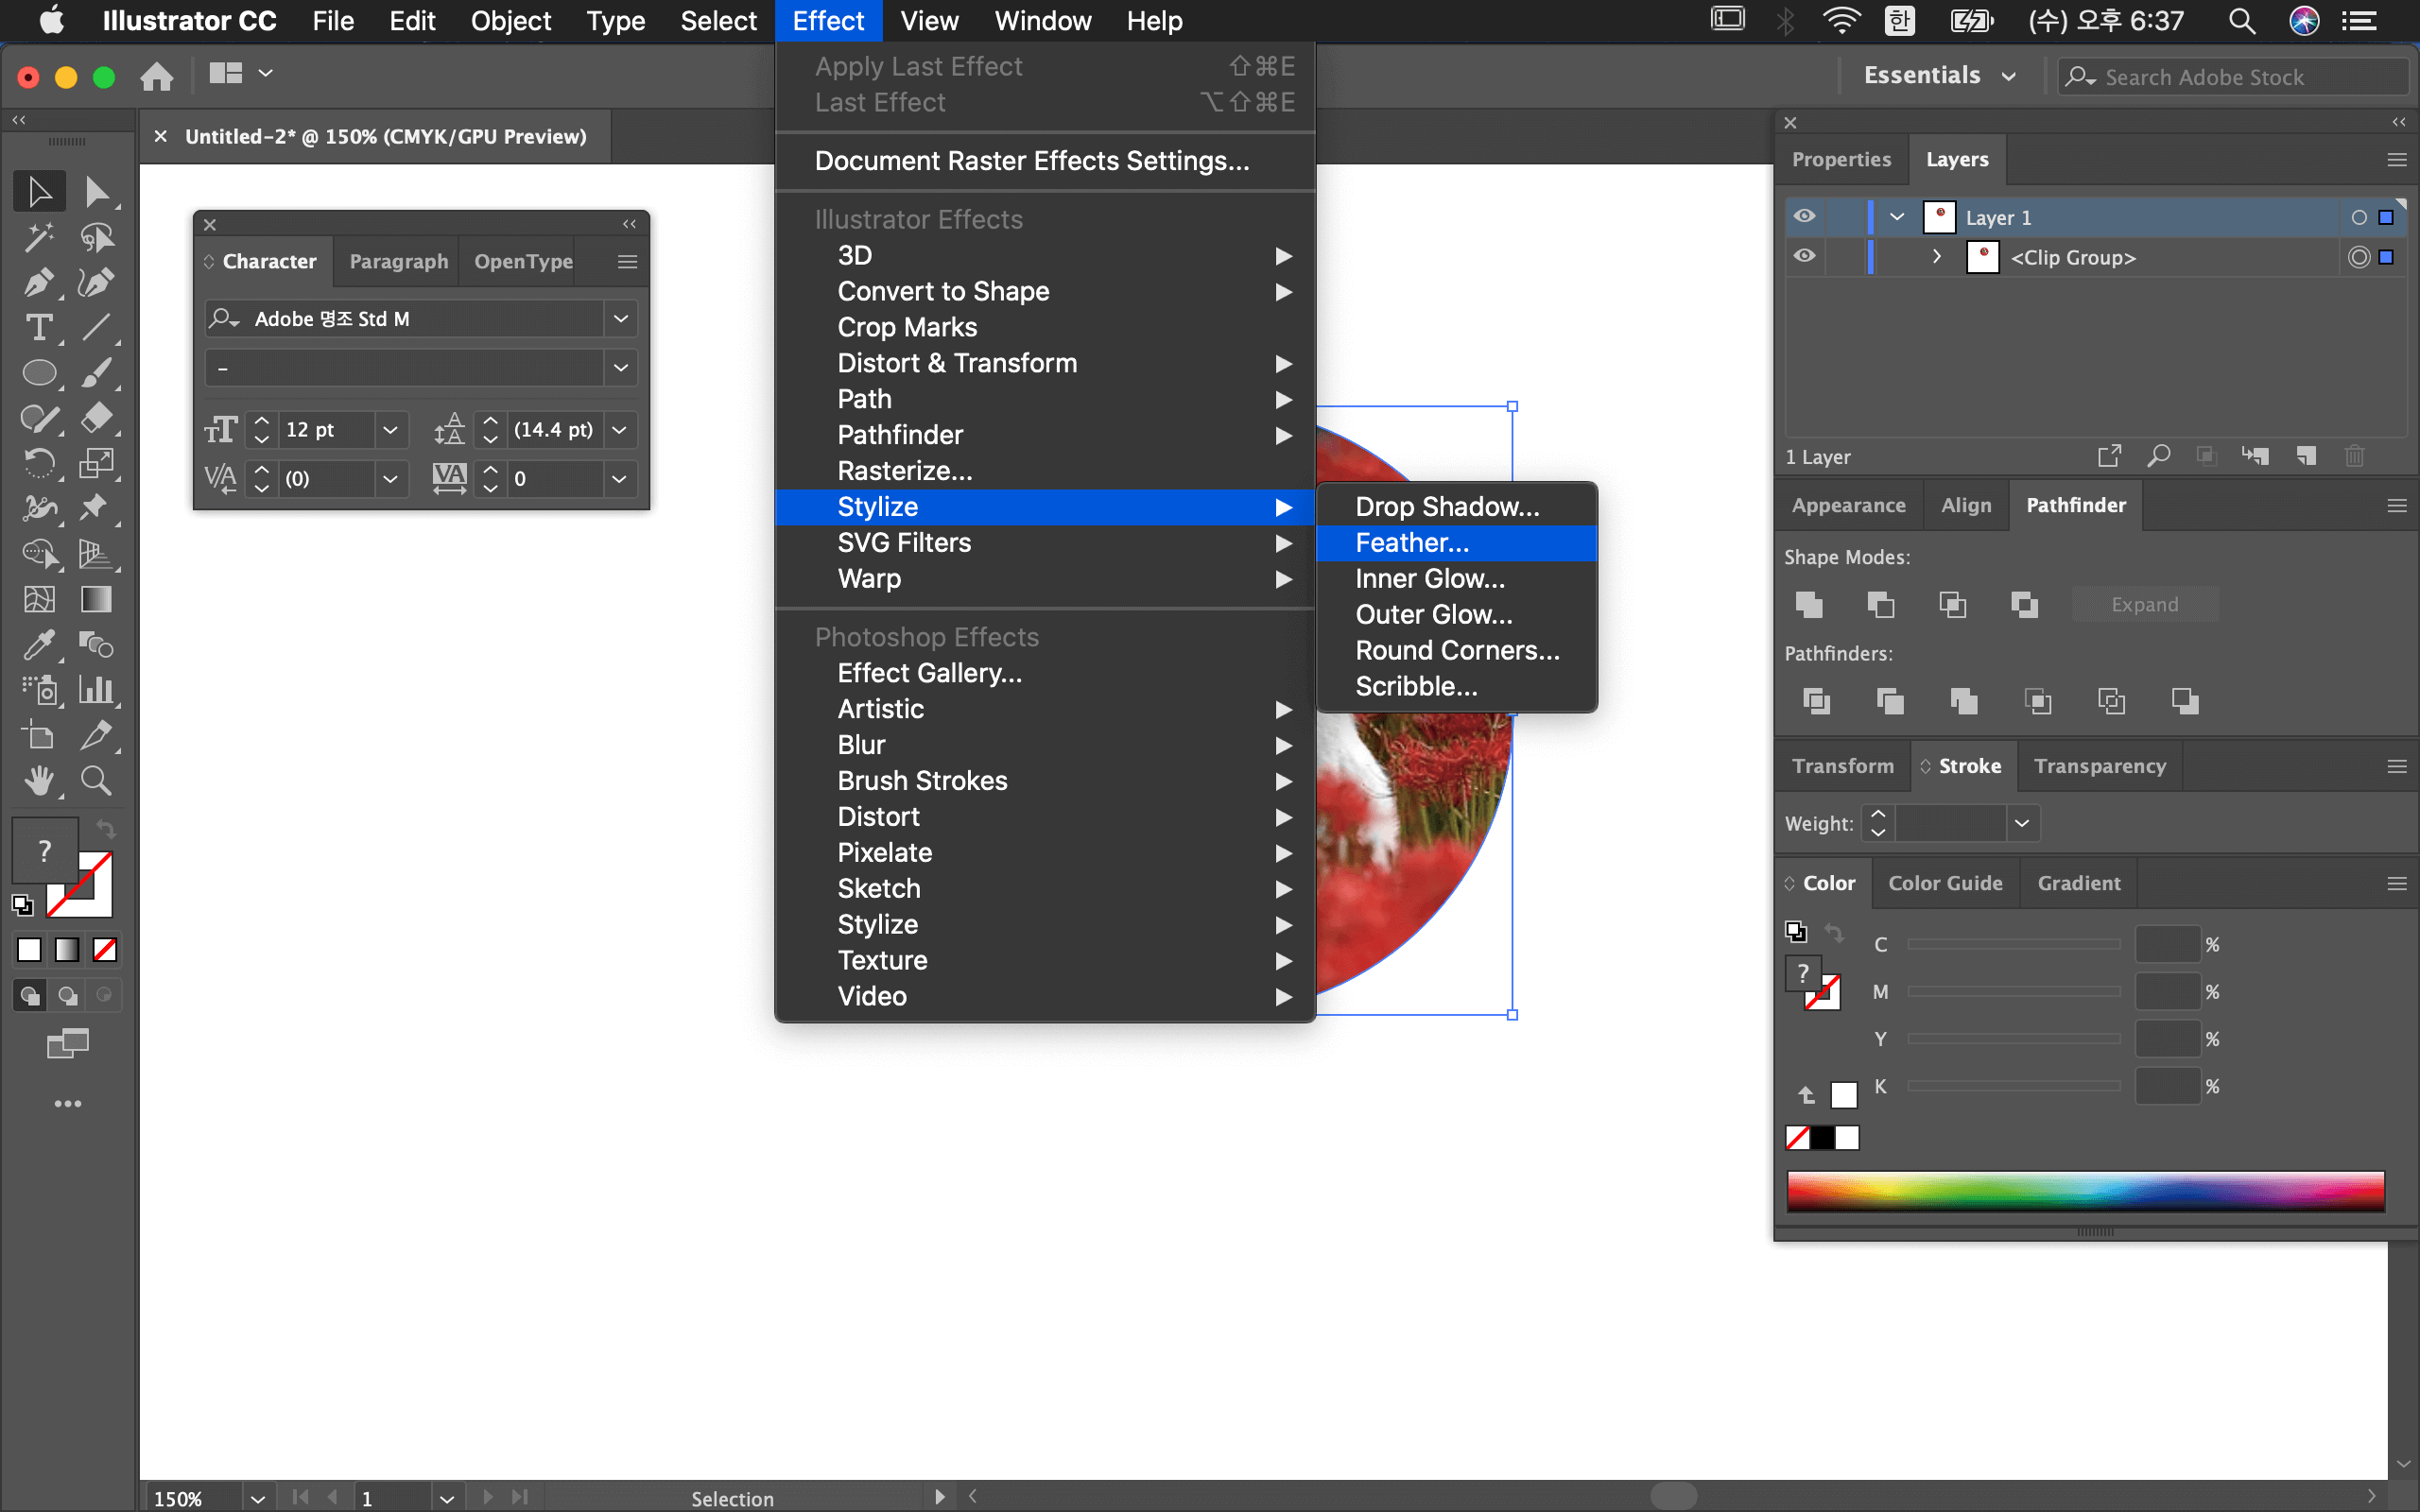
Task: Open Document Raster Effects Settings
Action: pos(1031,161)
